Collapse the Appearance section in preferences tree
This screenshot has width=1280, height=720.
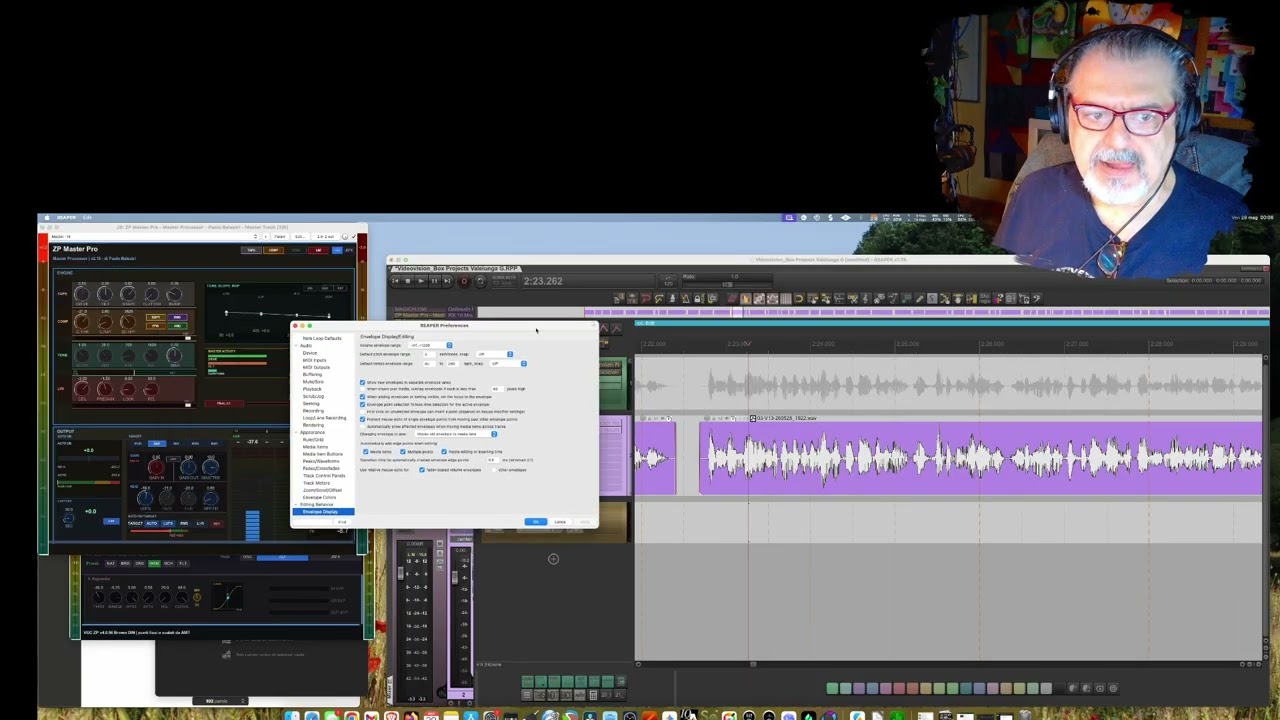pos(296,432)
